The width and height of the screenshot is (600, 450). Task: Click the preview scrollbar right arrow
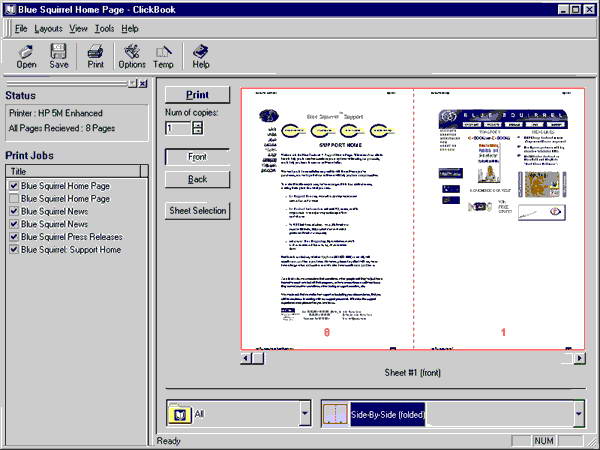pyautogui.click(x=580, y=359)
